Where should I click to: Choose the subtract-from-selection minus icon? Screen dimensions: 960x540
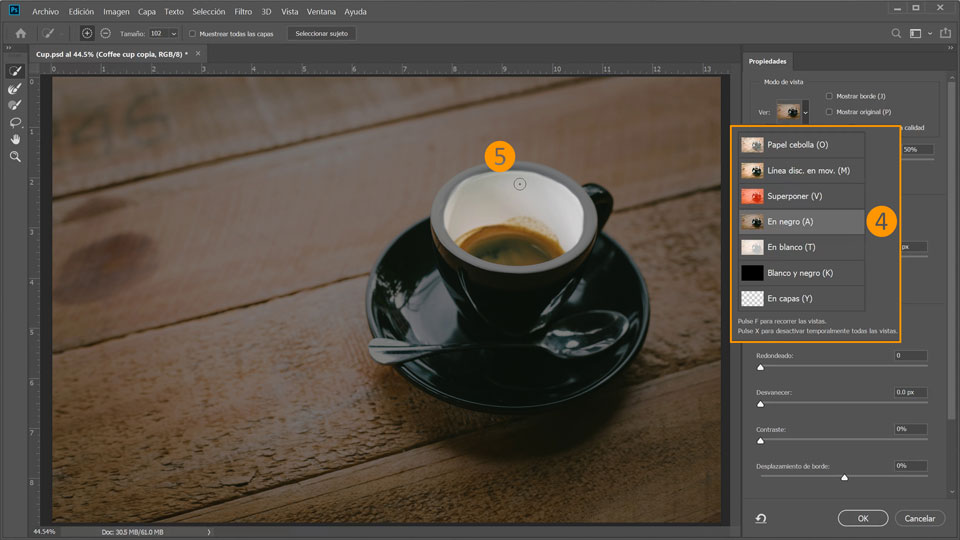(x=105, y=33)
